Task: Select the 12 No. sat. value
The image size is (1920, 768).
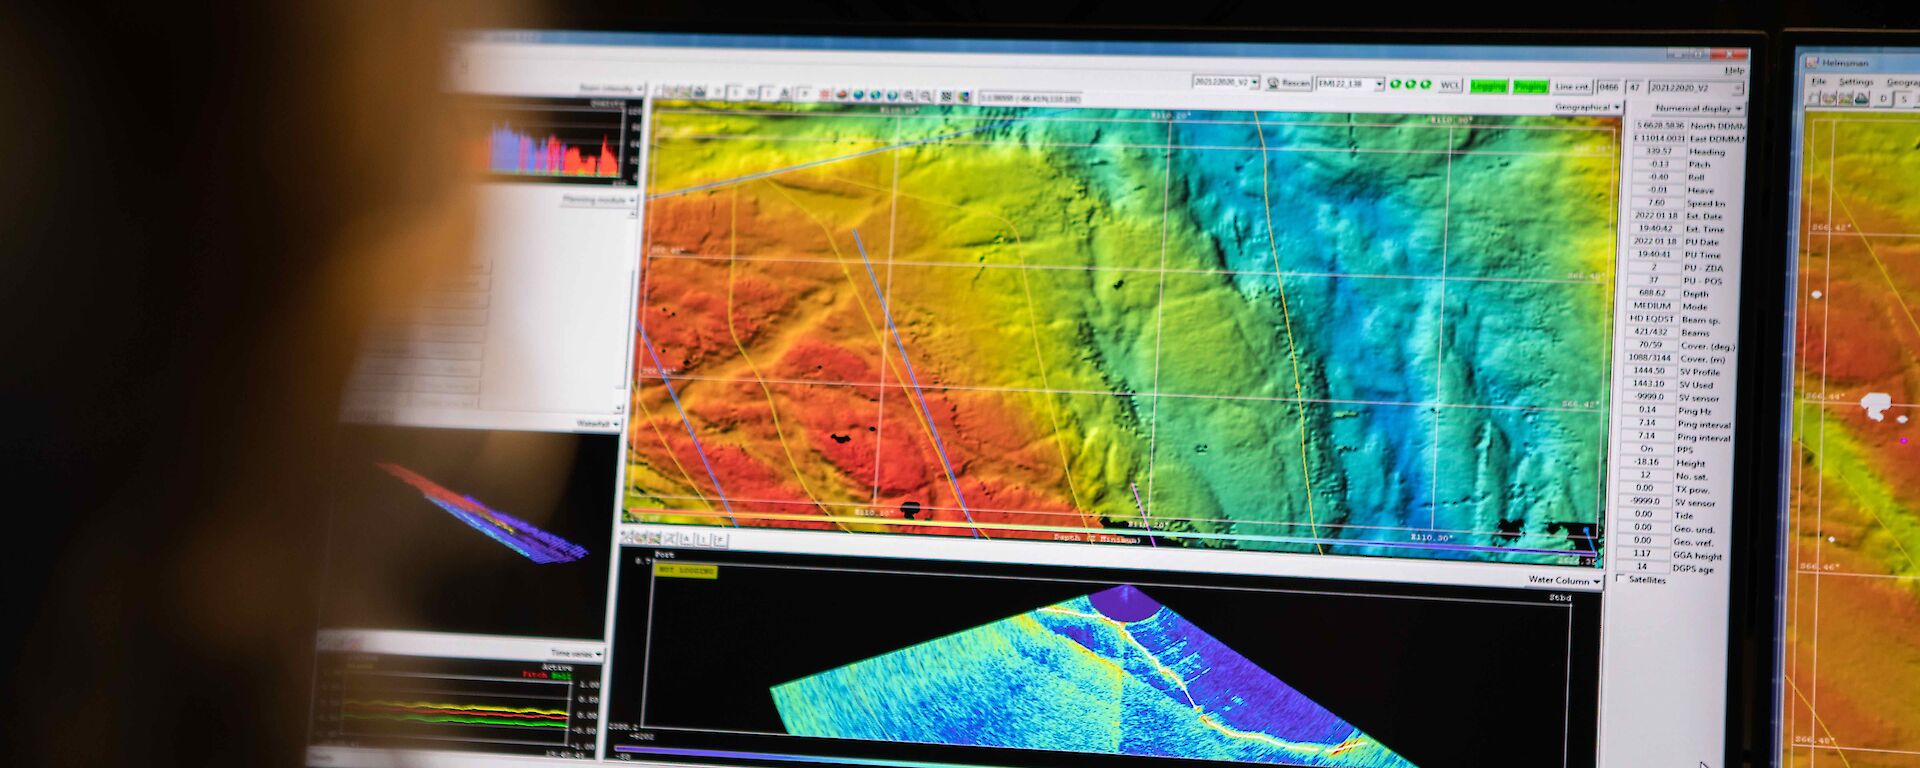Action: pyautogui.click(x=1646, y=475)
